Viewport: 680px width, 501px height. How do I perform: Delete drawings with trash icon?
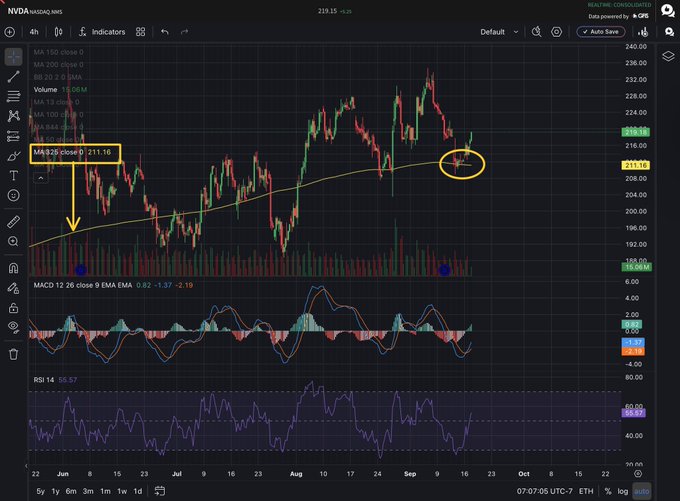(13, 354)
